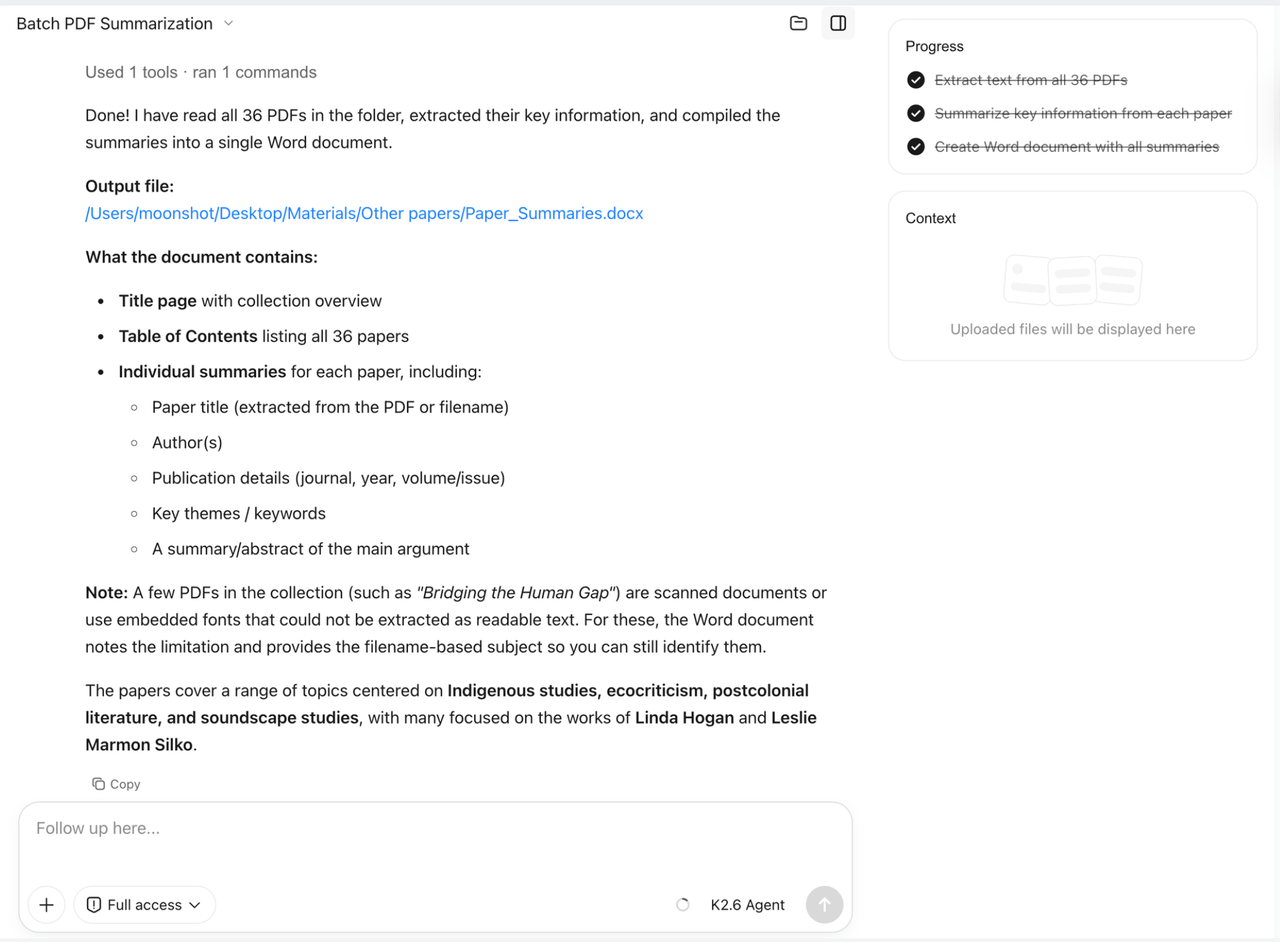
Task: Open the Full access permission dropdown
Action: click(x=145, y=905)
